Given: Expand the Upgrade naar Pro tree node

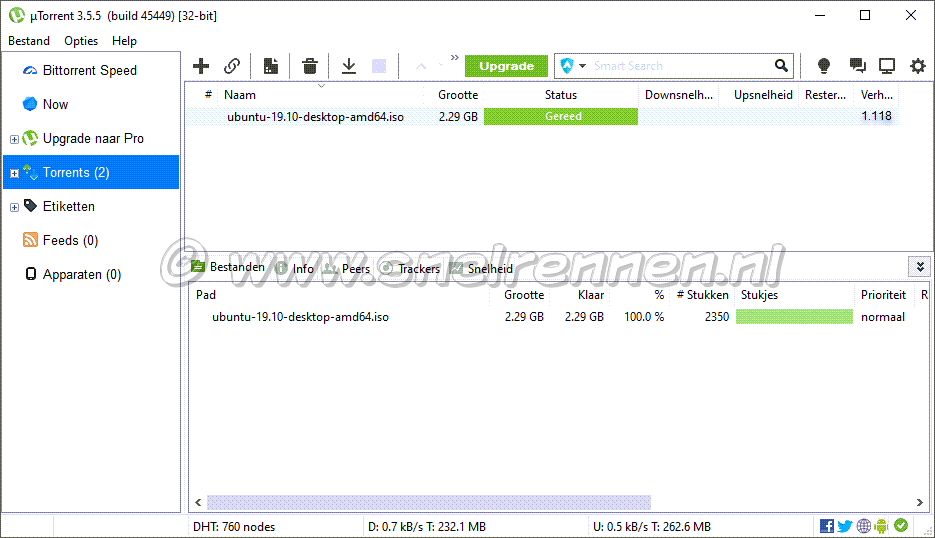Looking at the screenshot, I should [x=14, y=139].
